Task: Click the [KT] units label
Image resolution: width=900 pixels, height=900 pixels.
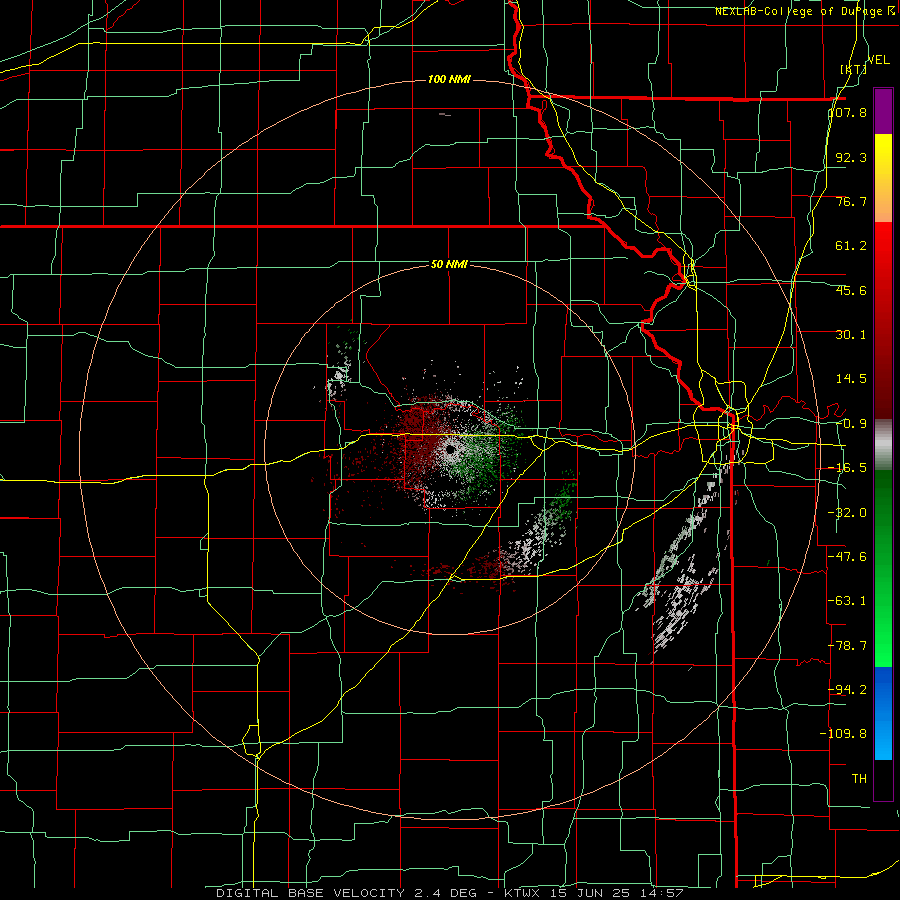Action: coord(854,69)
